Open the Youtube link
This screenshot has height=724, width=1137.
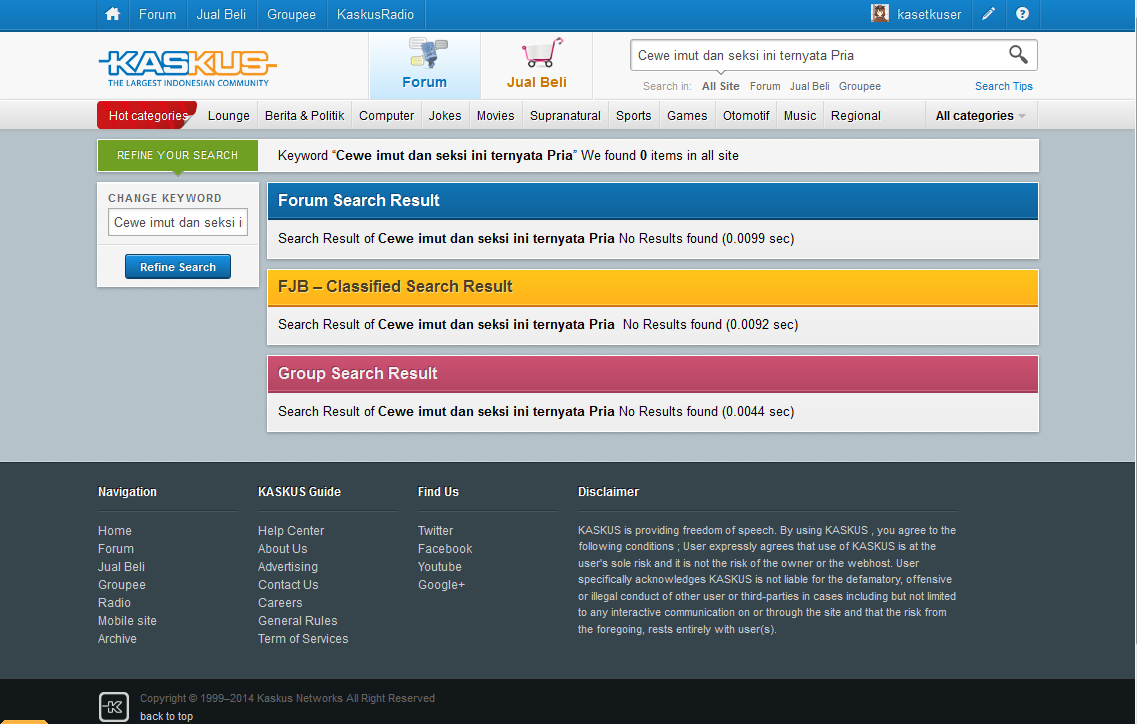pos(439,567)
